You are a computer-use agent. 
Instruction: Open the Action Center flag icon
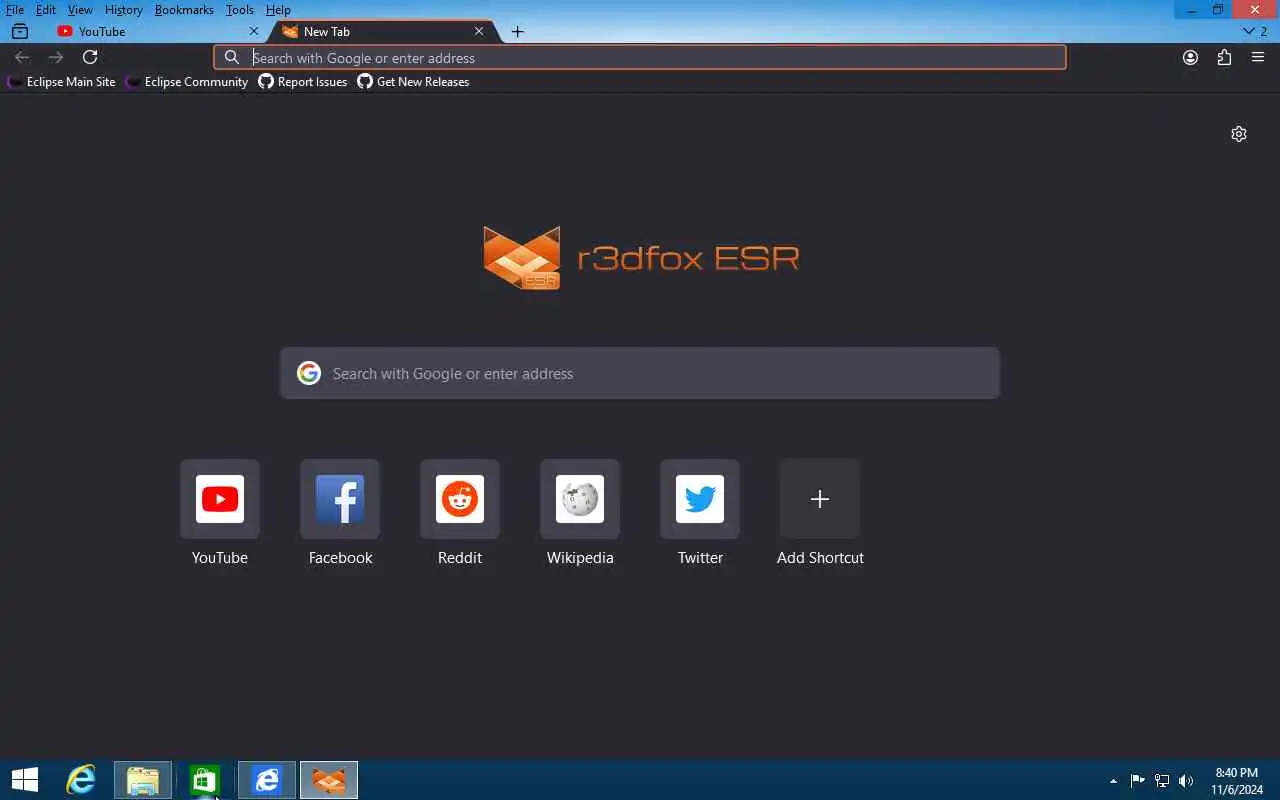[x=1138, y=781]
